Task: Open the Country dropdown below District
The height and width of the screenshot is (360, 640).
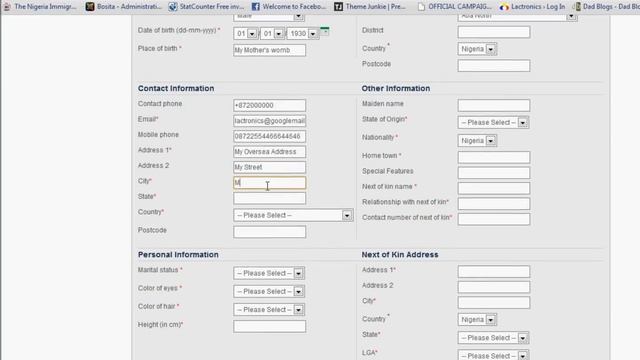Action: 477,49
